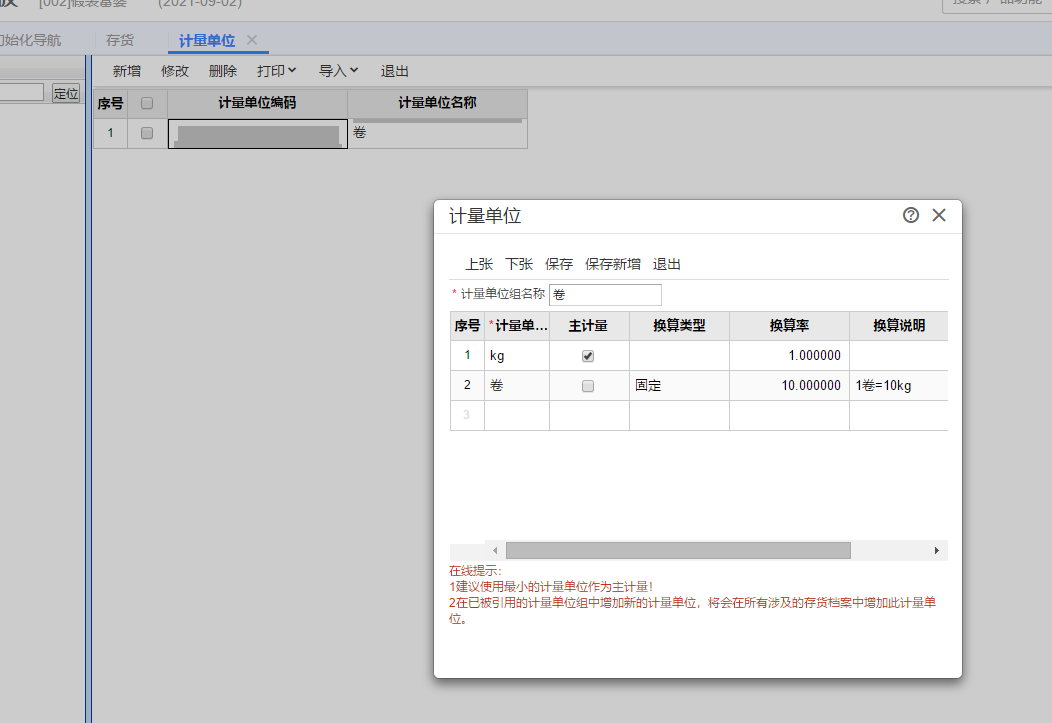Click the 换算类型 column header
1052x723 pixels.
click(679, 326)
